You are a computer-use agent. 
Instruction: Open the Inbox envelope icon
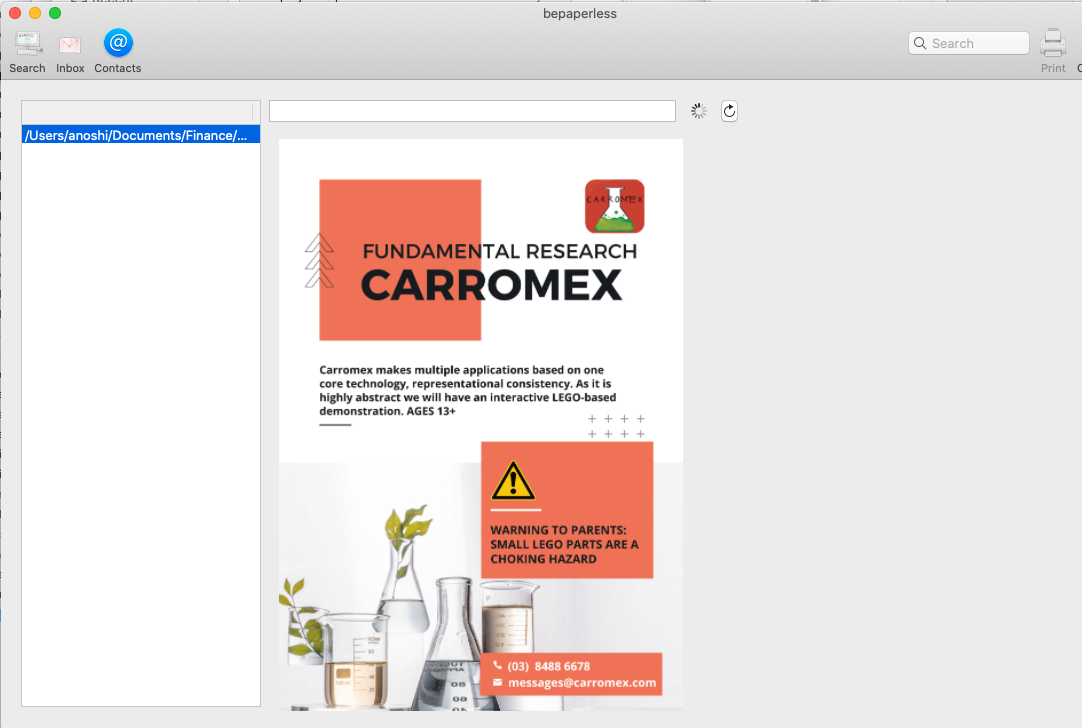(70, 45)
